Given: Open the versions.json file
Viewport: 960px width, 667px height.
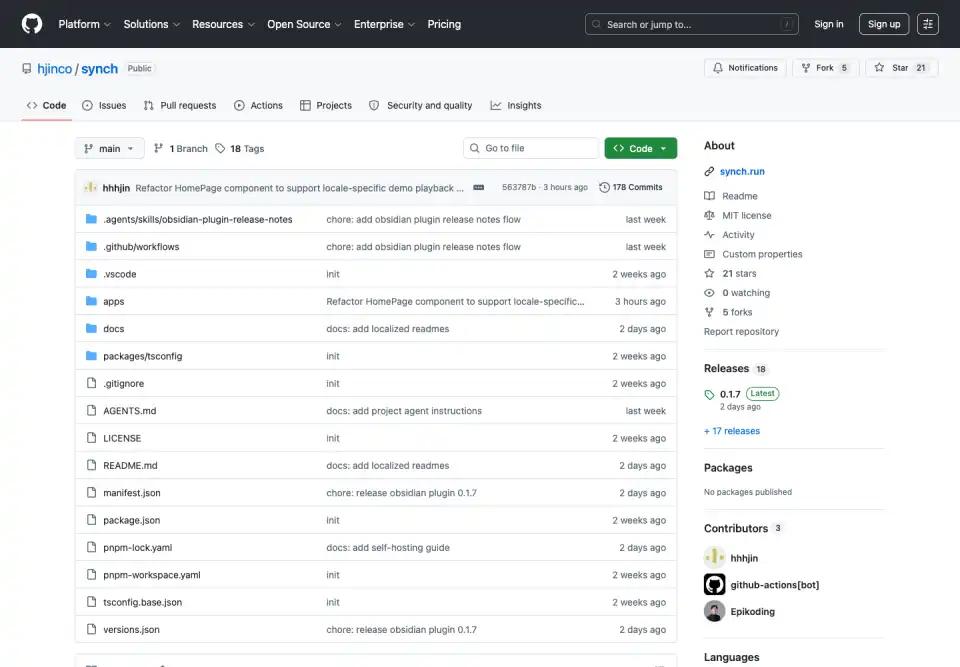Looking at the screenshot, I should coord(131,630).
